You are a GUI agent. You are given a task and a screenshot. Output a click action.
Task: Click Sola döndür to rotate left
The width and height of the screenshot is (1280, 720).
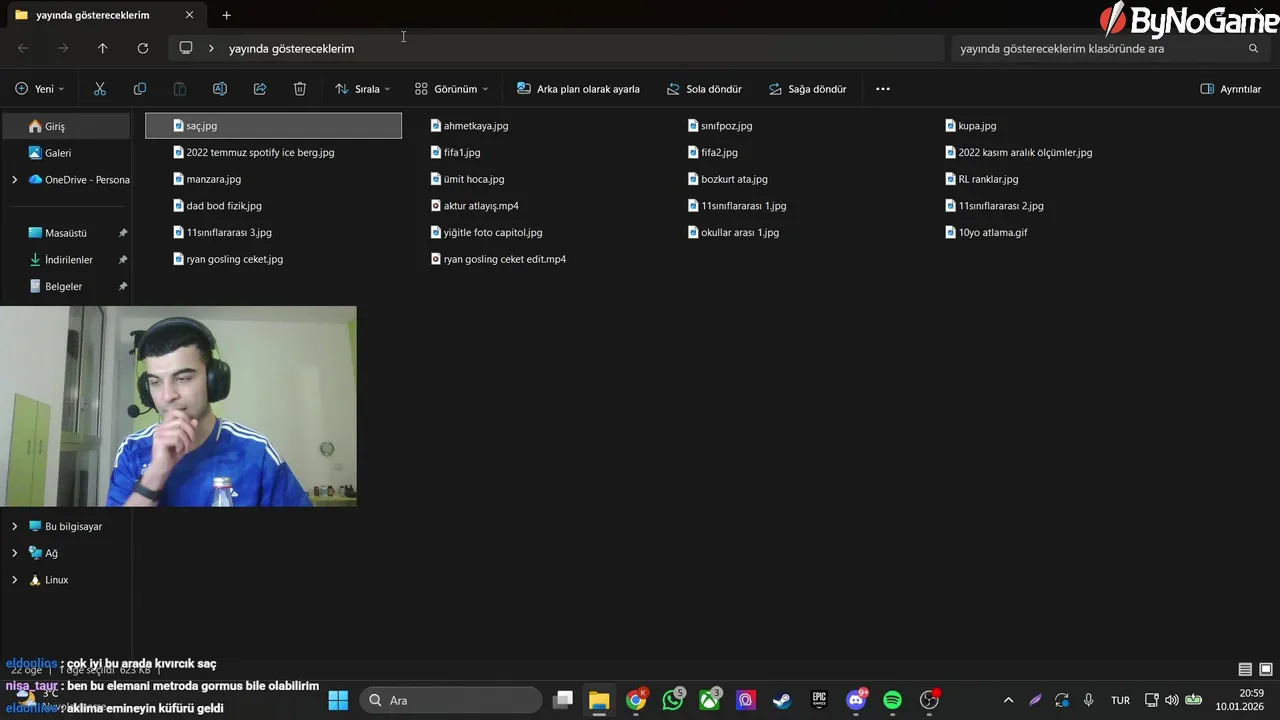pyautogui.click(x=704, y=89)
